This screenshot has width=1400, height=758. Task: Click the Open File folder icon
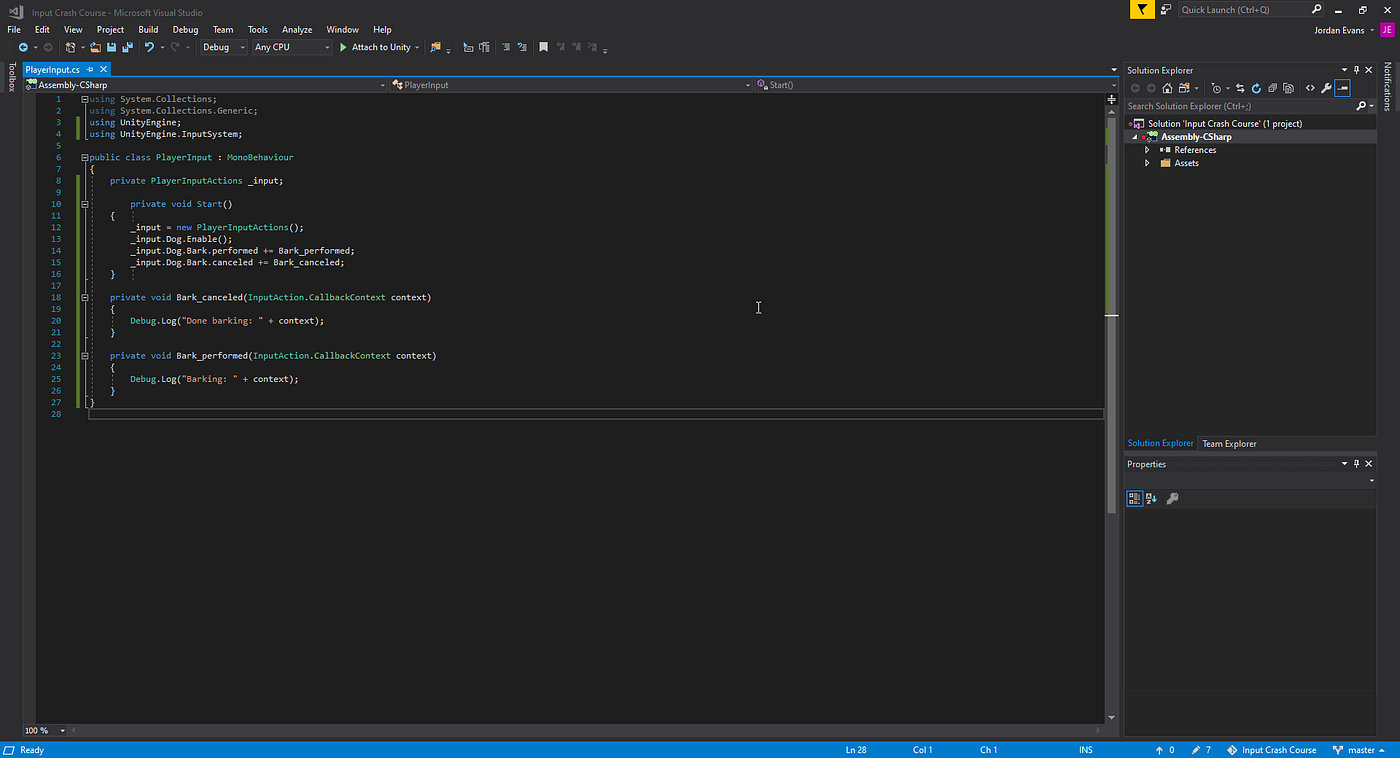(95, 47)
